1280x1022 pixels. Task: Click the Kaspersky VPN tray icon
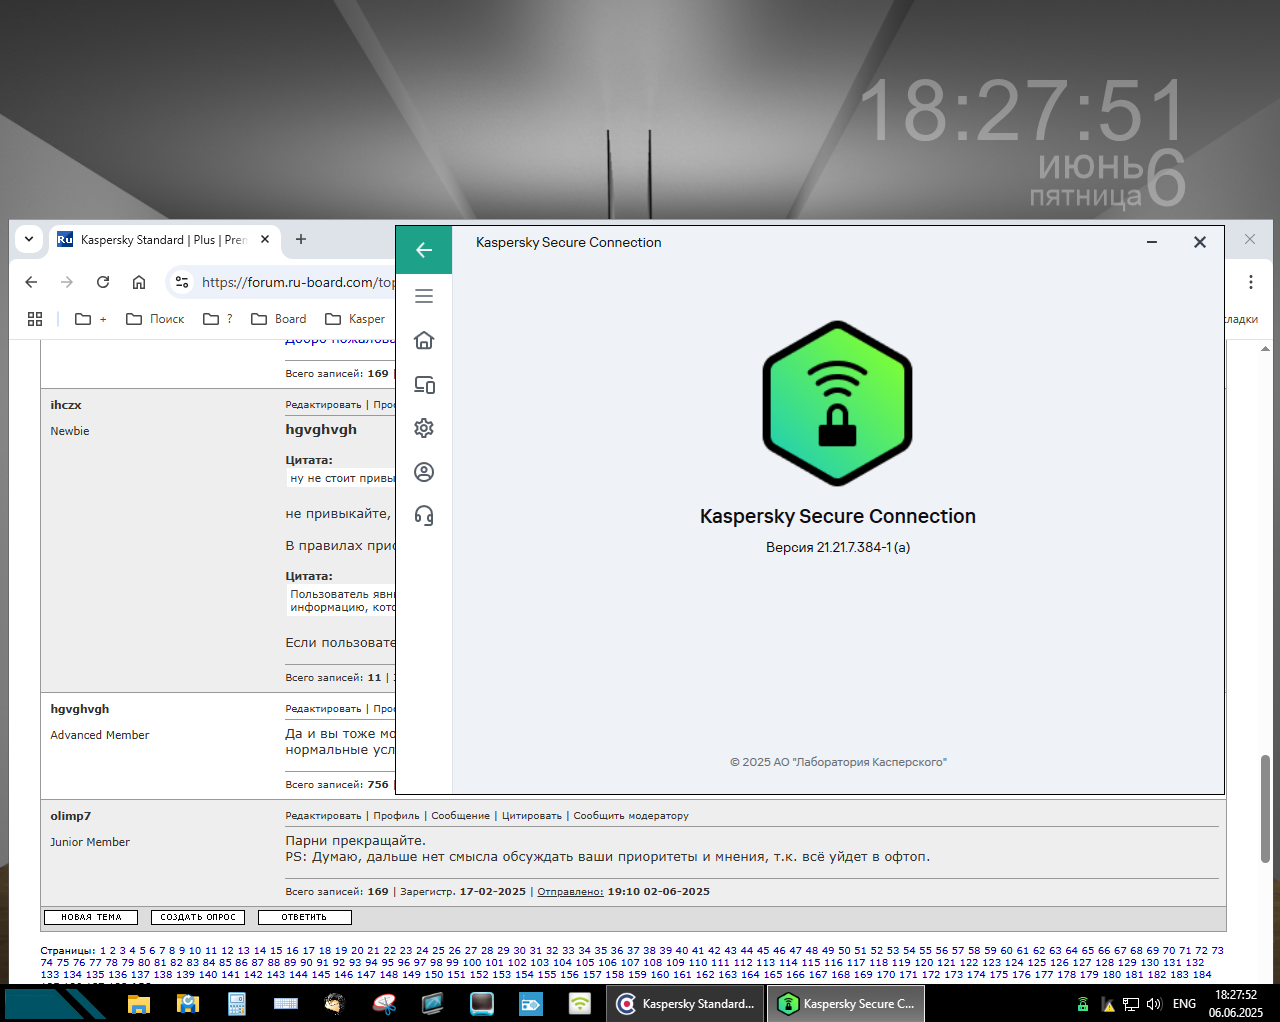[x=1083, y=1003]
